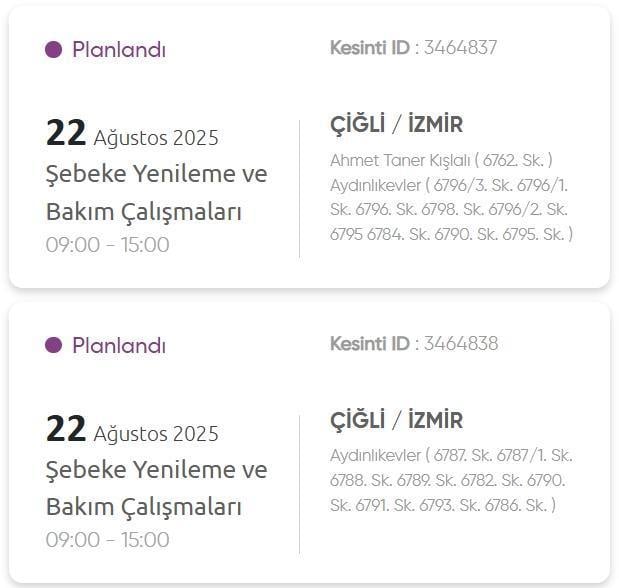Image resolution: width=619 pixels, height=588 pixels.
Task: Click Aydınlıkevler street list in first card
Action: click(449, 210)
